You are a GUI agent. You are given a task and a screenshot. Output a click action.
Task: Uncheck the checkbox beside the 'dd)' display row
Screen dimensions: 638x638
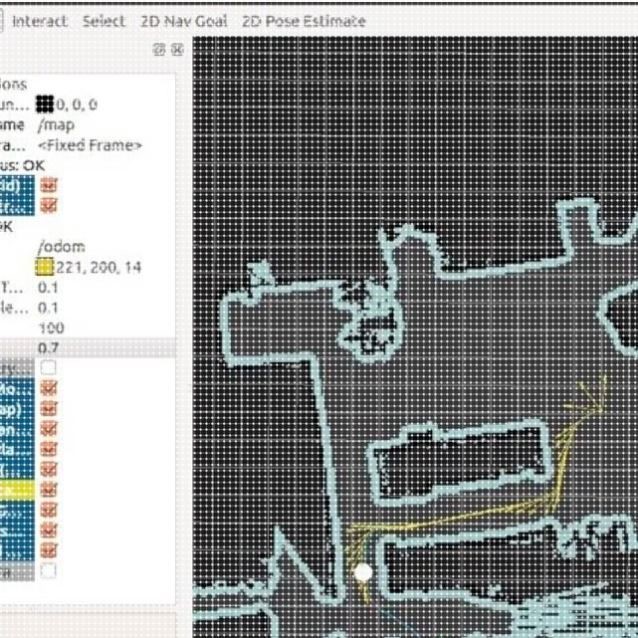(x=48, y=185)
